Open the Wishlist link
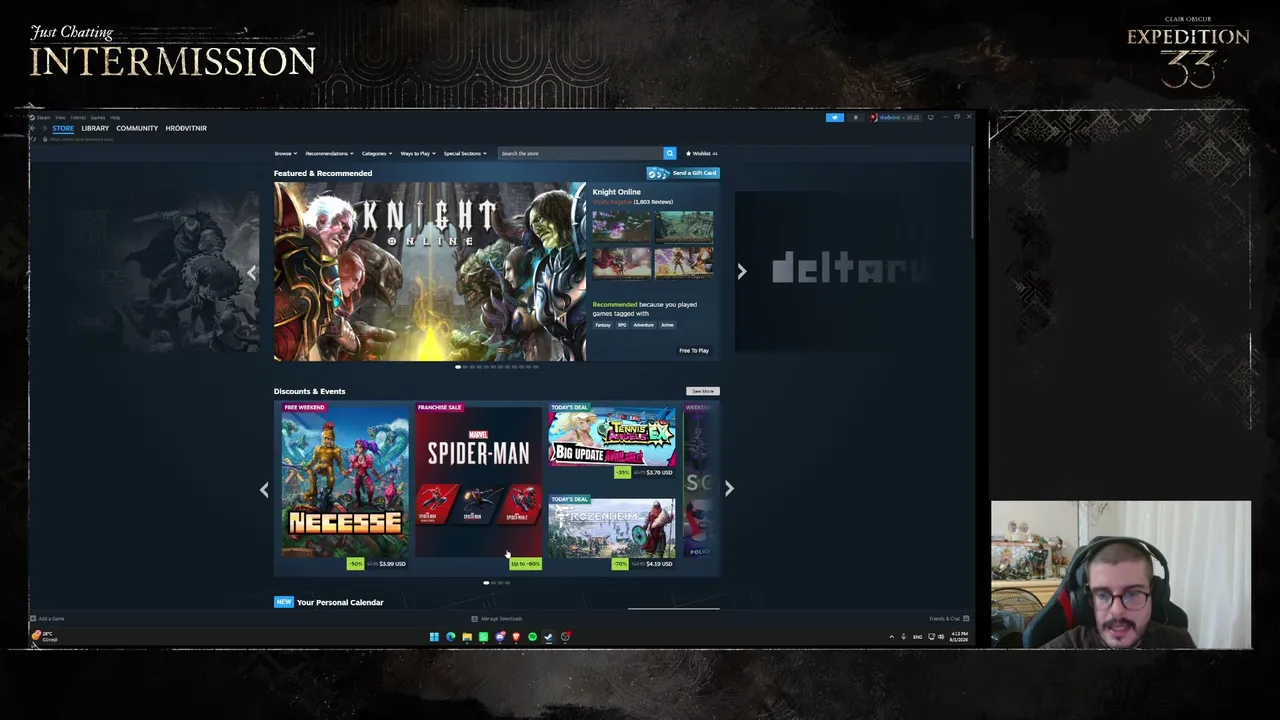The image size is (1280, 720). 702,153
